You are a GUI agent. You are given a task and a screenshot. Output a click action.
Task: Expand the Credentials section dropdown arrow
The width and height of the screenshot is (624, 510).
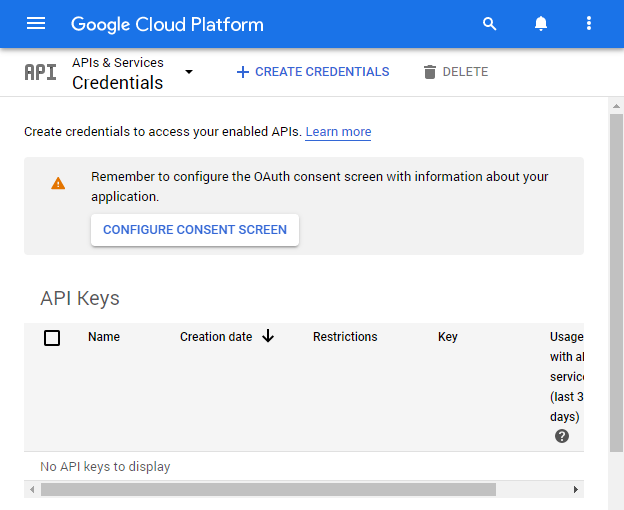(x=189, y=72)
